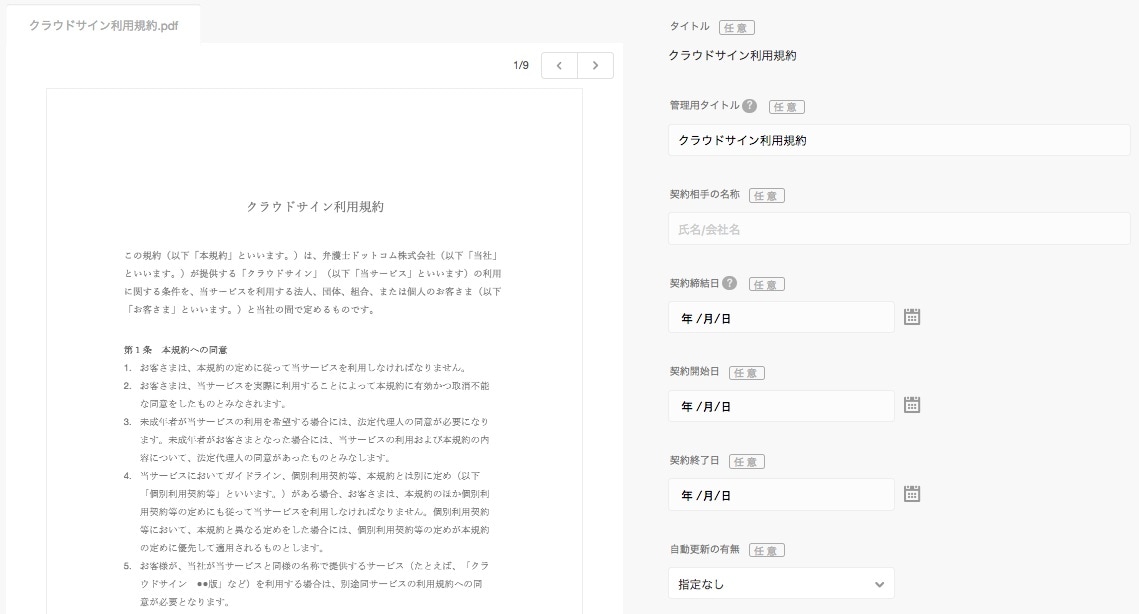This screenshot has height=614, width=1139.
Task: Click the 契約相手の名称 input field
Action: (x=899, y=229)
